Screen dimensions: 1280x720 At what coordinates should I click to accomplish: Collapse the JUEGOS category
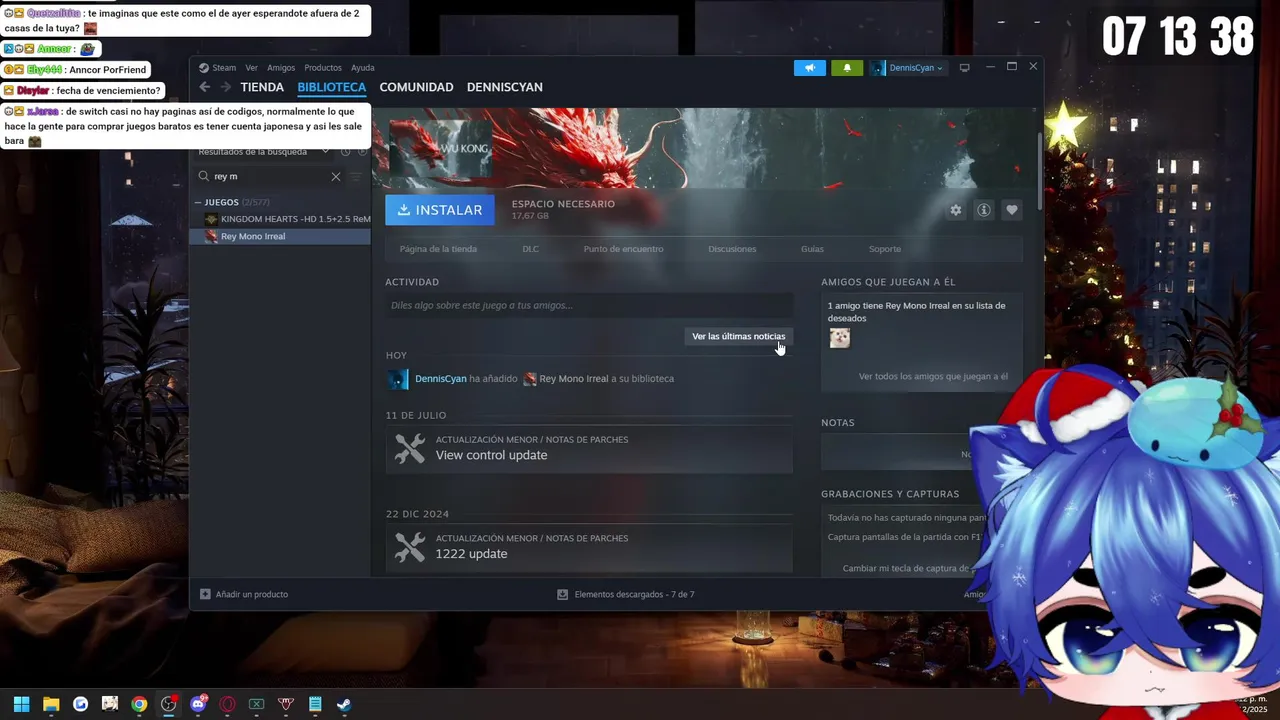(x=198, y=202)
